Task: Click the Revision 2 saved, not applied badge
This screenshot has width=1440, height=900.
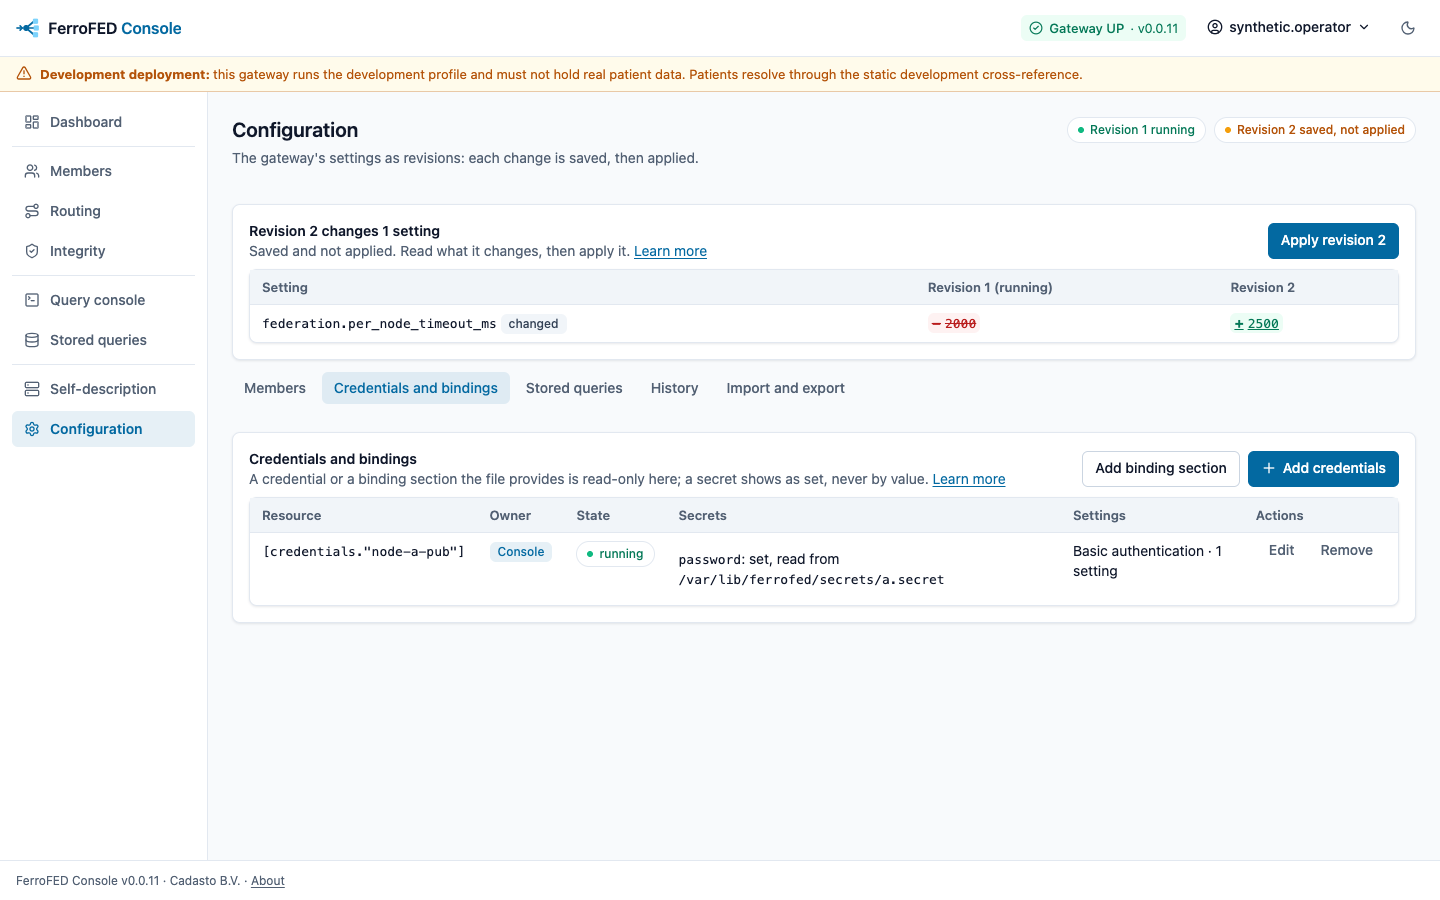Action: point(1314,130)
